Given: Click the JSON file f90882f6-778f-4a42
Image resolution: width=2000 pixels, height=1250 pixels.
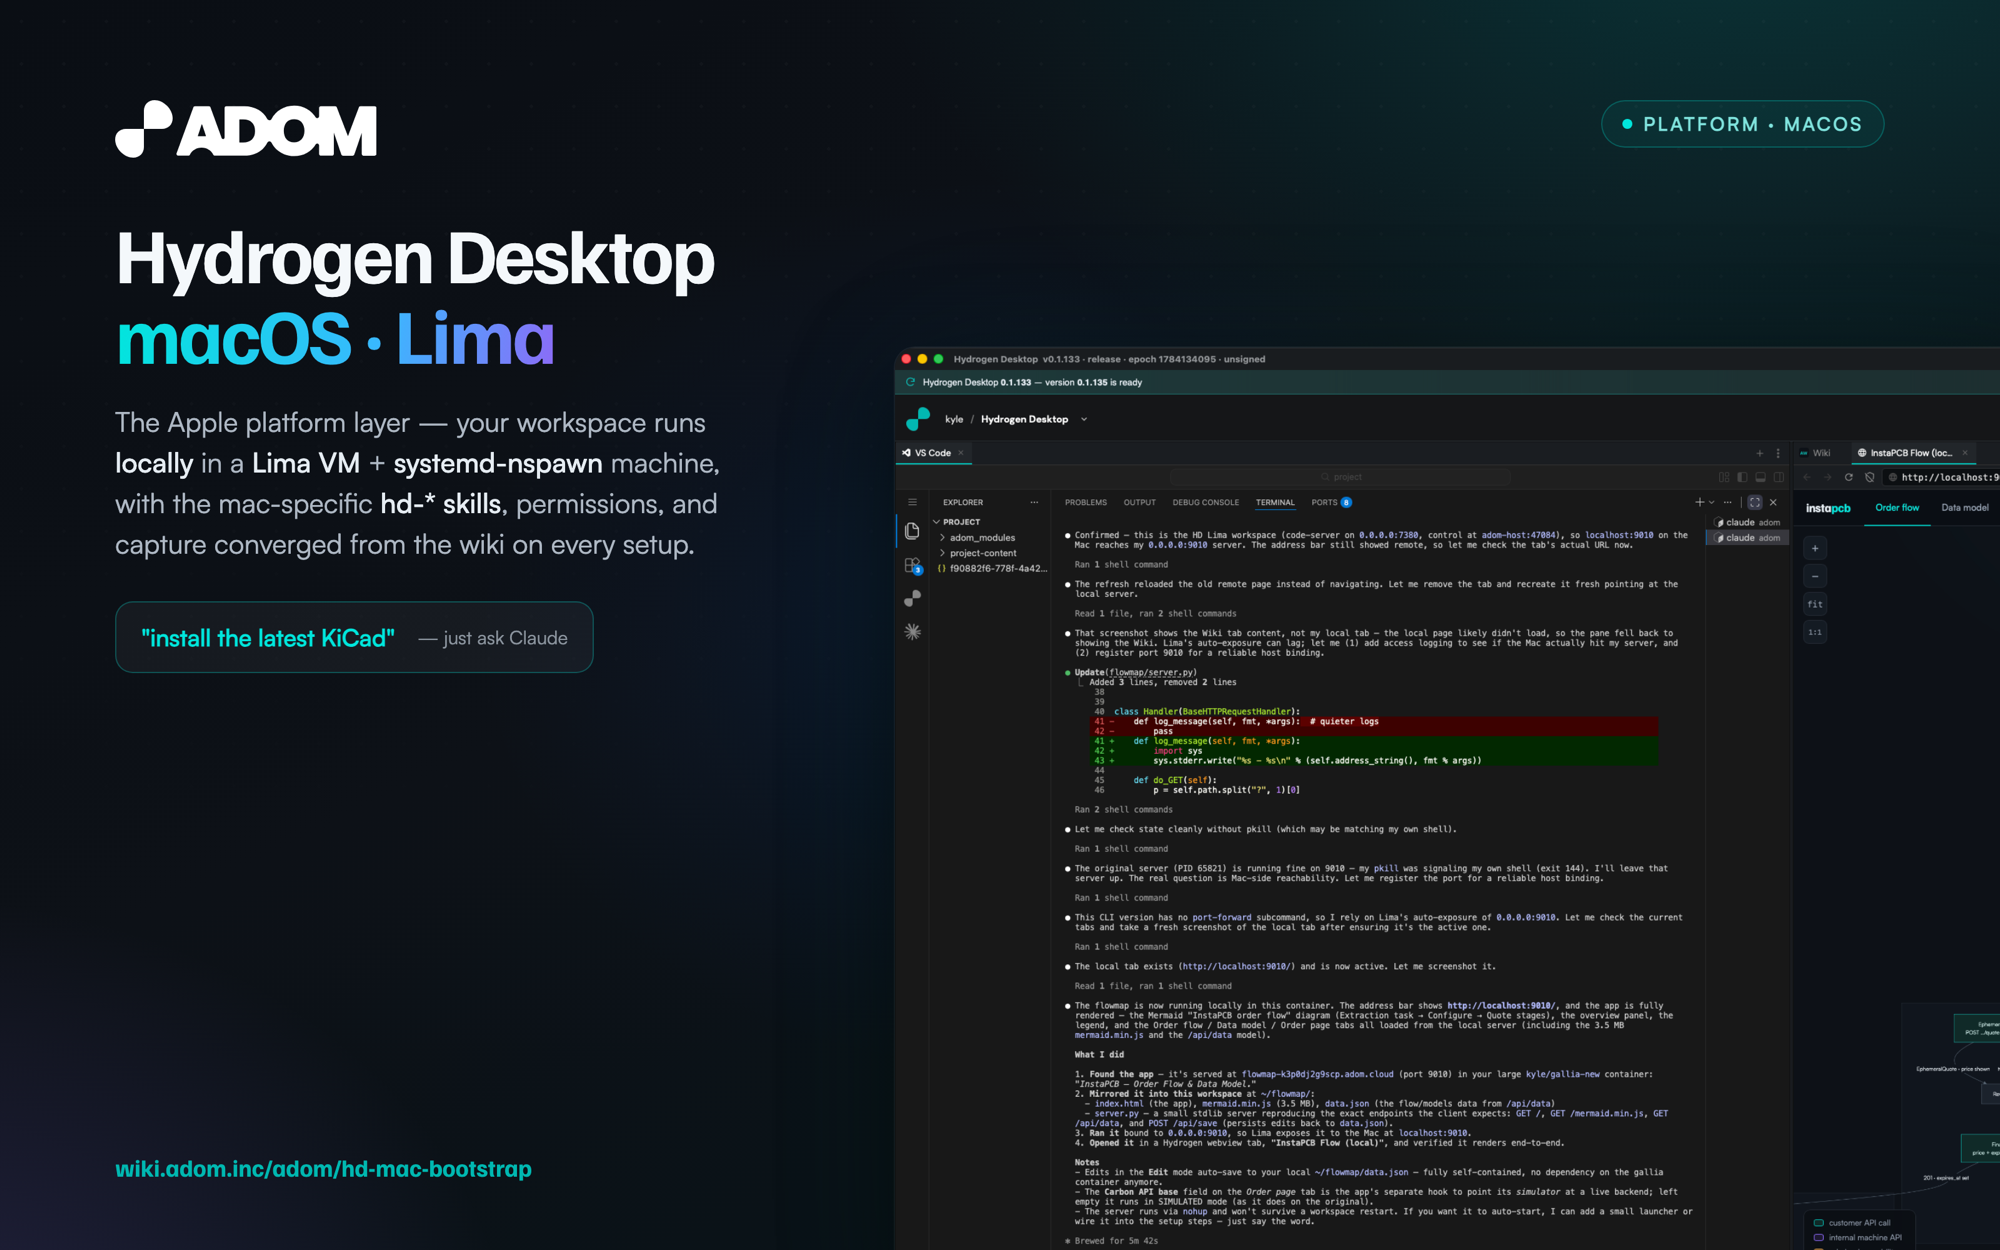Looking at the screenshot, I should (991, 568).
